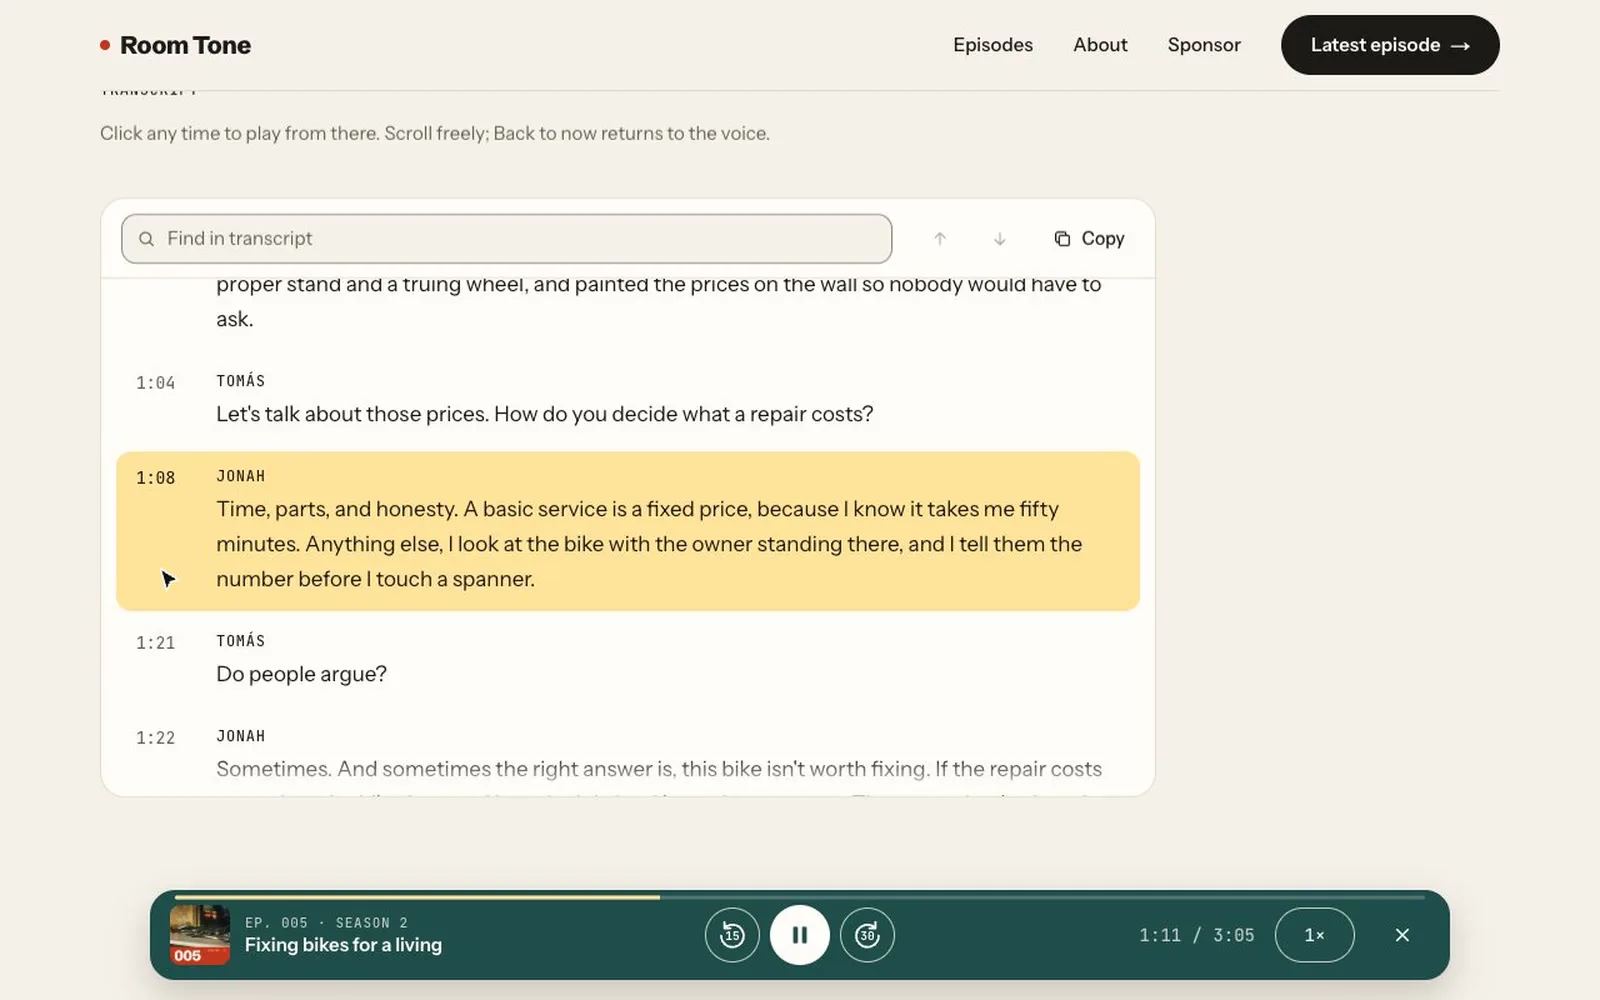Close the audio player bar
The image size is (1600, 1000).
tap(1402, 935)
